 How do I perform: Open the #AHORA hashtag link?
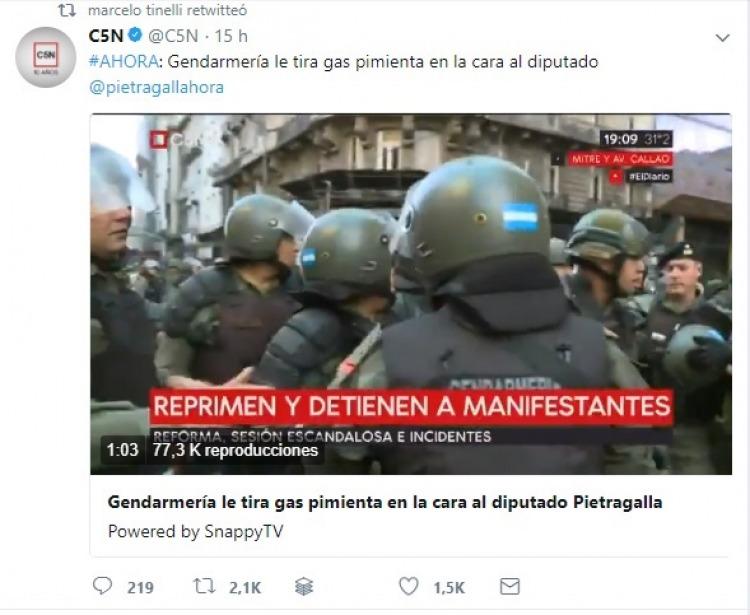tap(123, 62)
